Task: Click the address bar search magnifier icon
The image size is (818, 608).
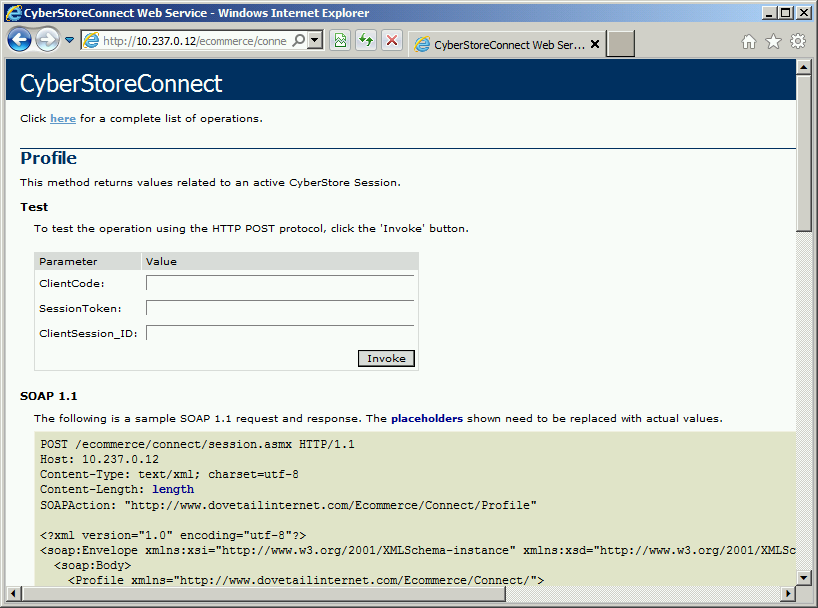Action: click(299, 41)
